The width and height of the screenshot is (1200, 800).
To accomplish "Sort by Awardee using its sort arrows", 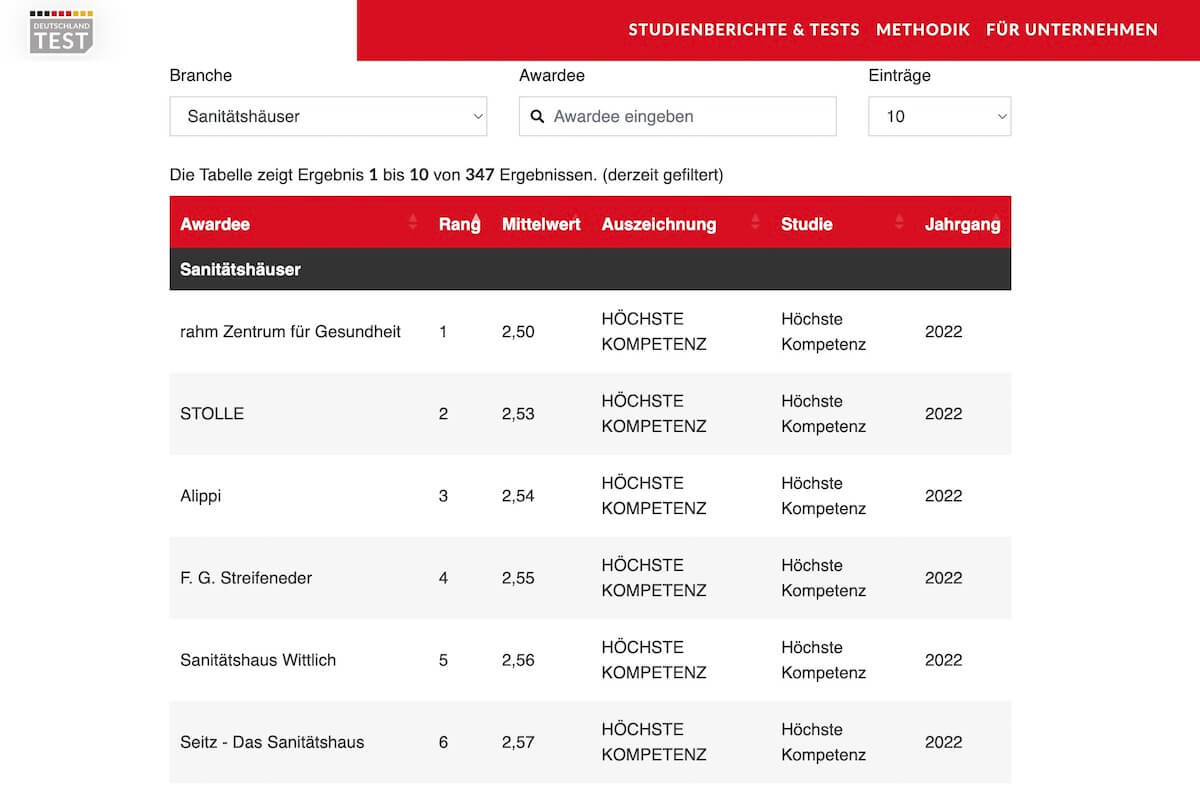I will pyautogui.click(x=413, y=222).
